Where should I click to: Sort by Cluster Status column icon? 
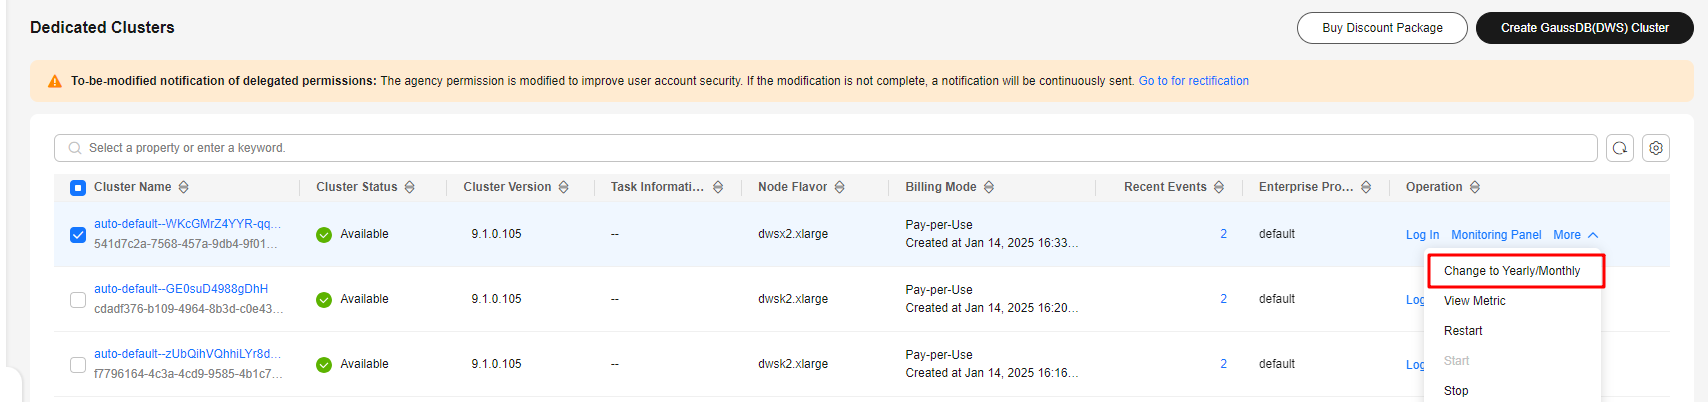click(x=409, y=187)
